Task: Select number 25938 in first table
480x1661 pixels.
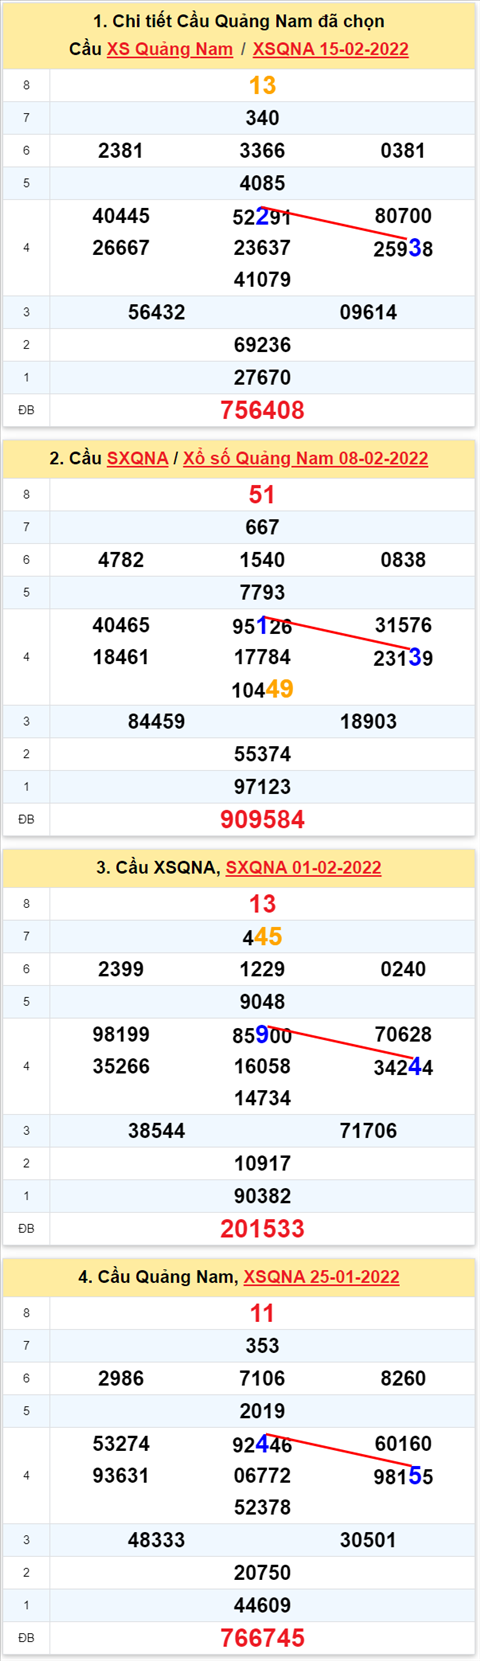Action: tap(403, 248)
